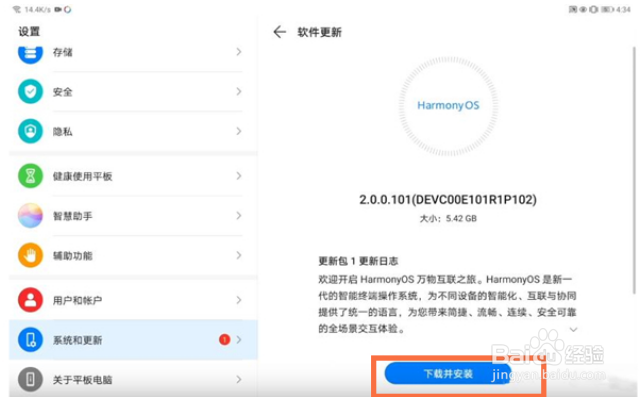Viewport: 640px width, 397px height.
Task: Select the 隐私 settings entry
Action: click(x=133, y=131)
